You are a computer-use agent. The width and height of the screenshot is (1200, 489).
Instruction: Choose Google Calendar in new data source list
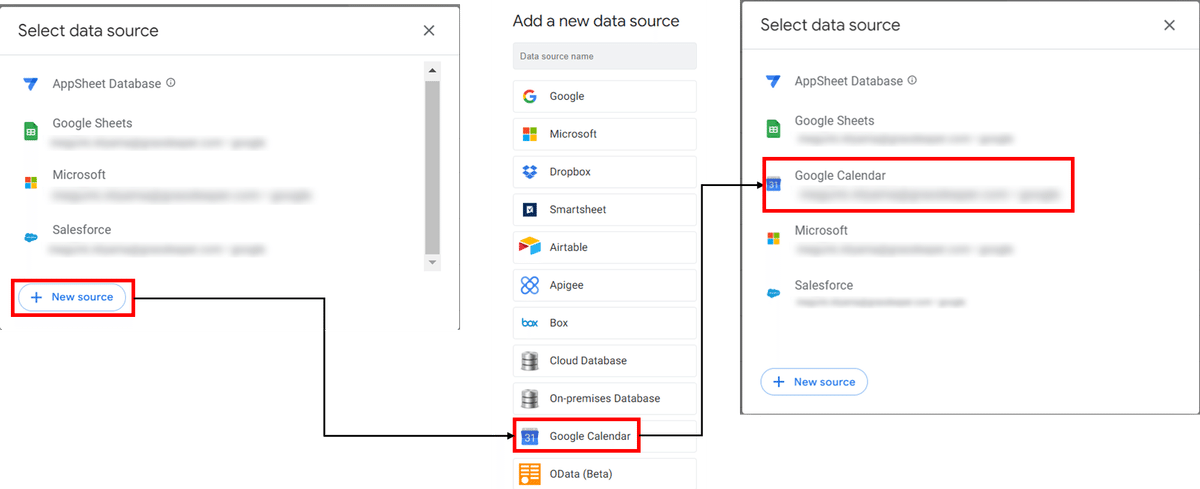tap(605, 436)
